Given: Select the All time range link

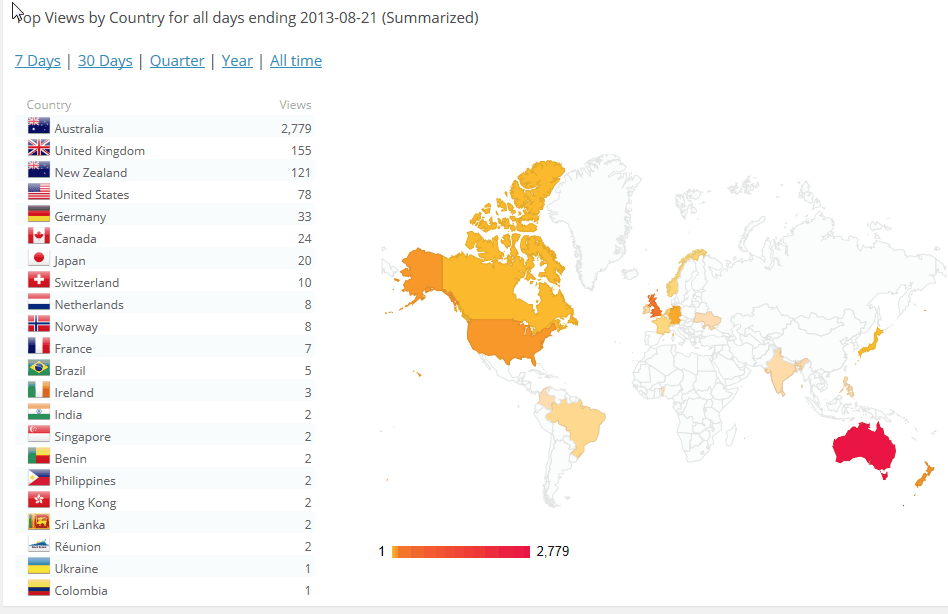Looking at the screenshot, I should coord(296,61).
